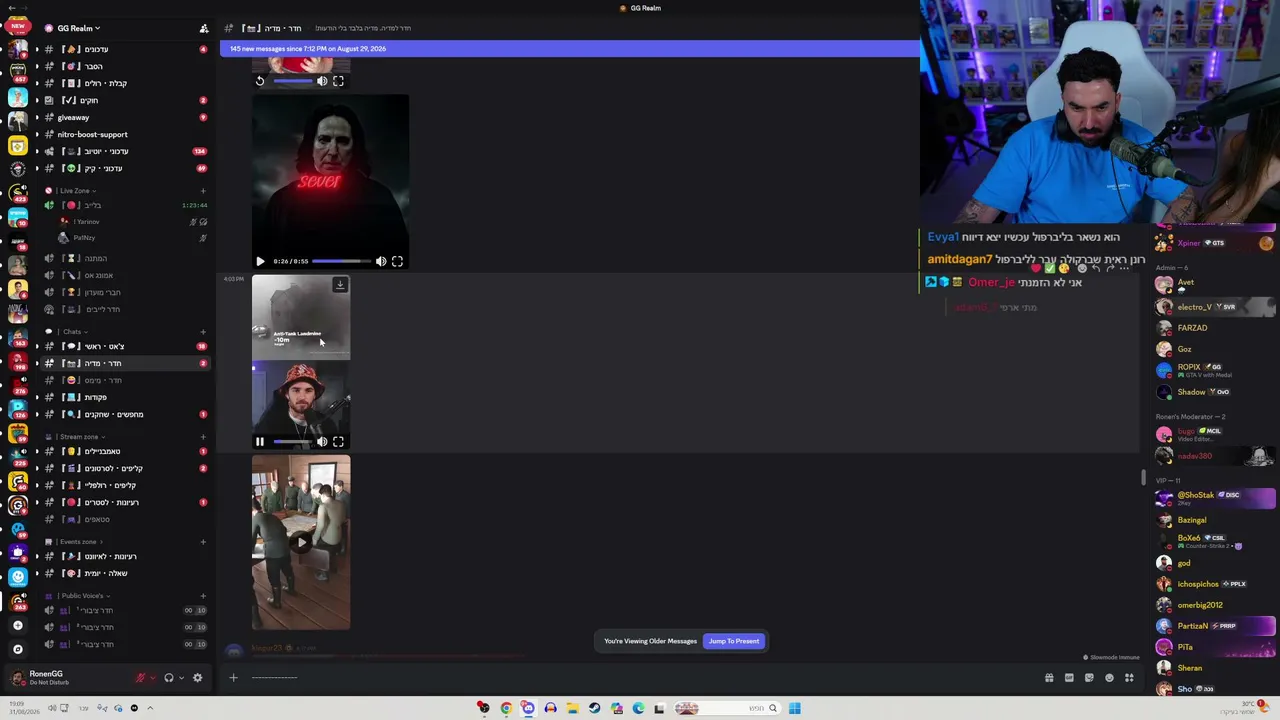
Task: Mute the topmost video volume
Action: (x=322, y=81)
